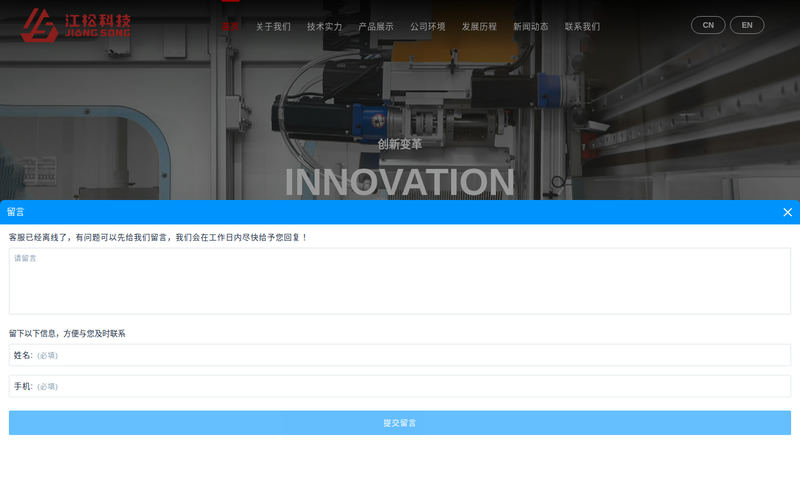Open the 关于我们 menu item
The image size is (800, 500).
(273, 27)
